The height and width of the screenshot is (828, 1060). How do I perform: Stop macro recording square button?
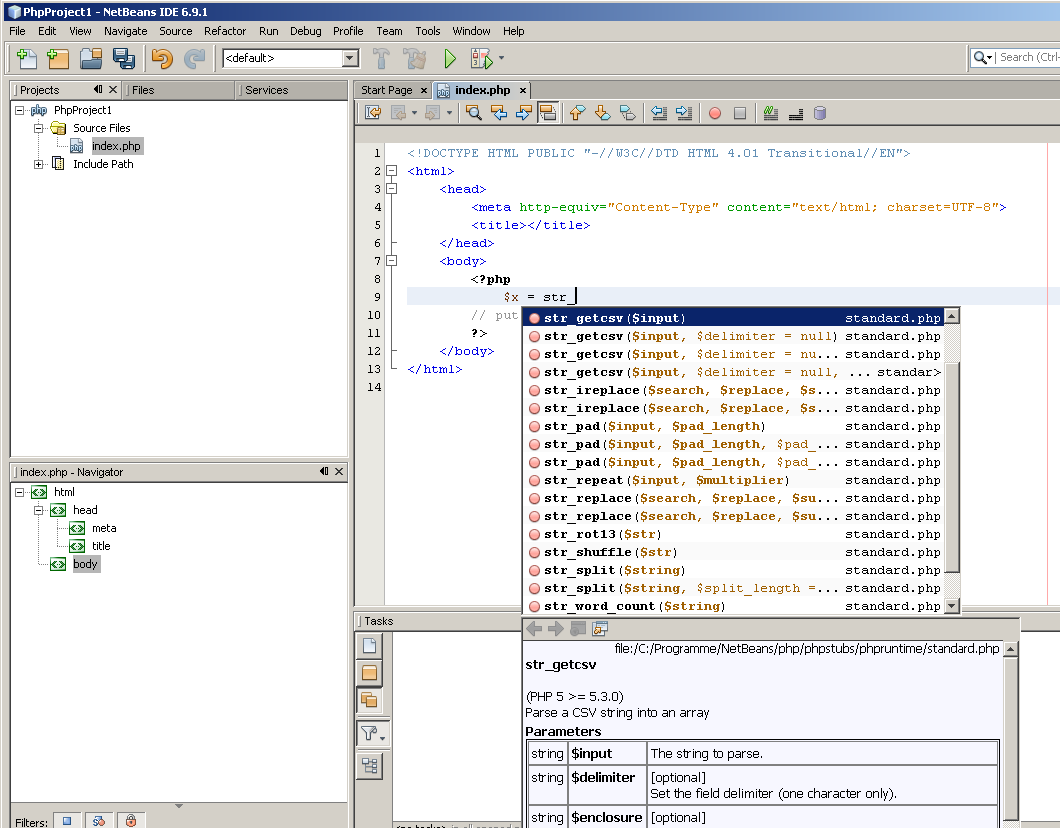tap(740, 114)
